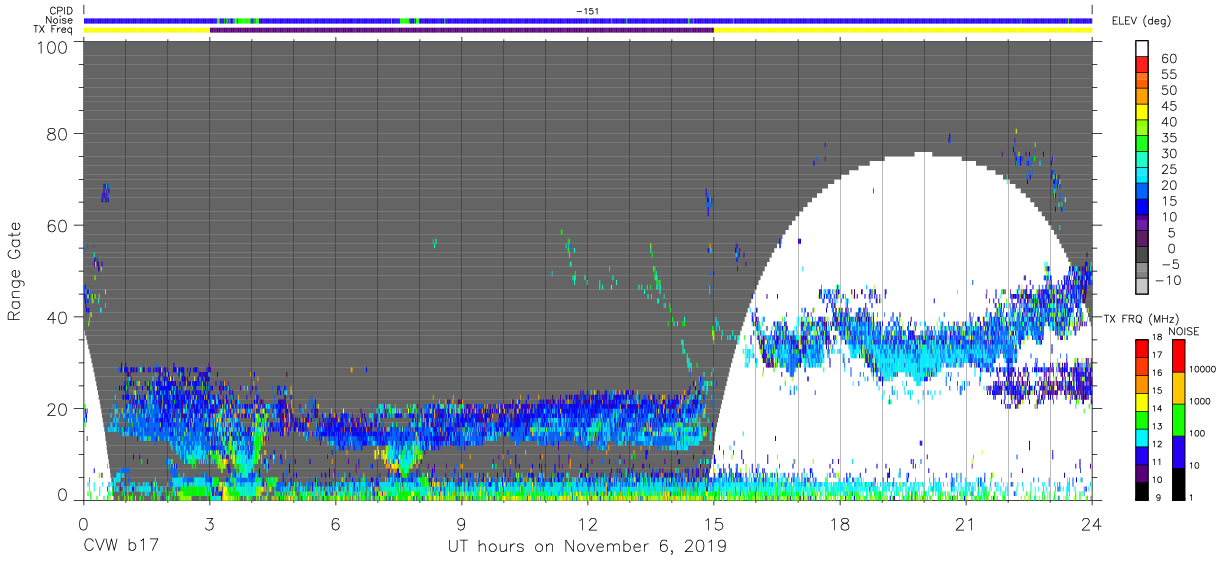Click the '45' label on ELEV scale
Image resolution: width=1228 pixels, height=567 pixels.
click(1168, 106)
